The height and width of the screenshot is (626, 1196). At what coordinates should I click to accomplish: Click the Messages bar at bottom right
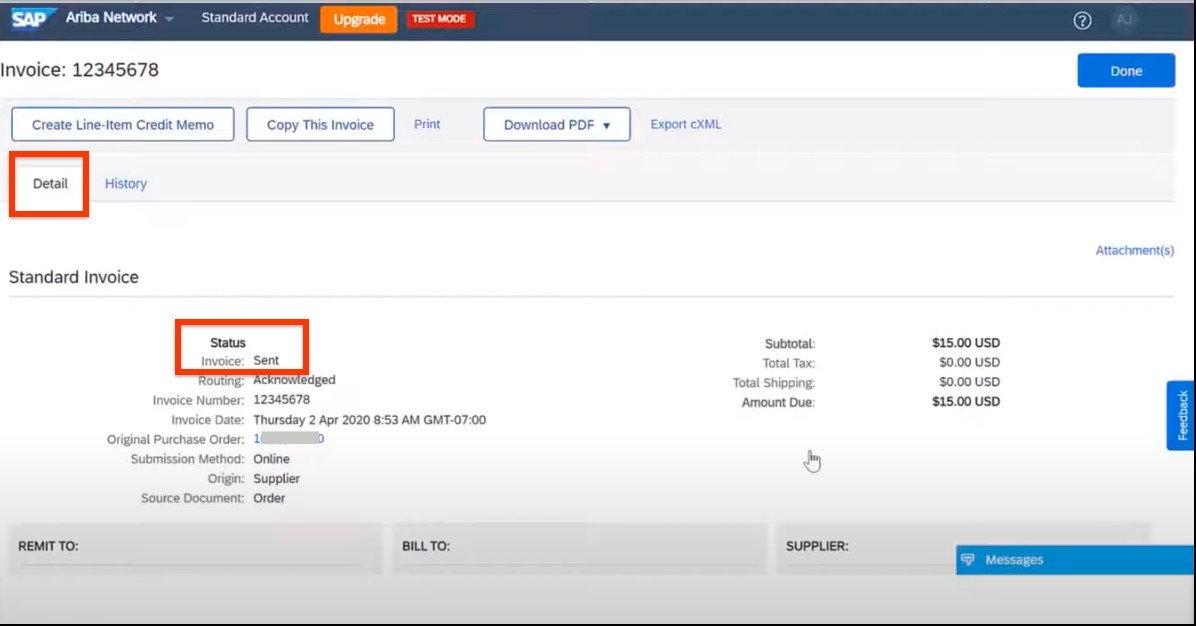[1070, 560]
